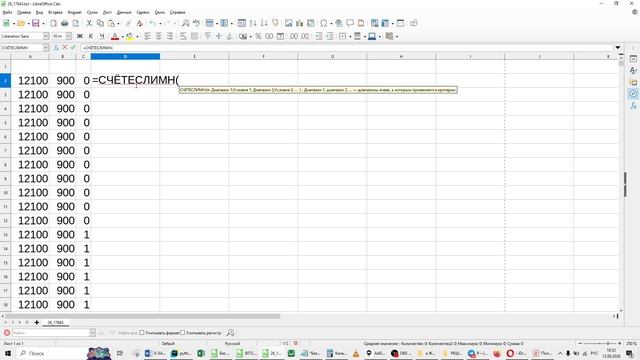The width and height of the screenshot is (640, 360).
Task: Adjust the zoom slider in status bar
Action: [x=608, y=343]
